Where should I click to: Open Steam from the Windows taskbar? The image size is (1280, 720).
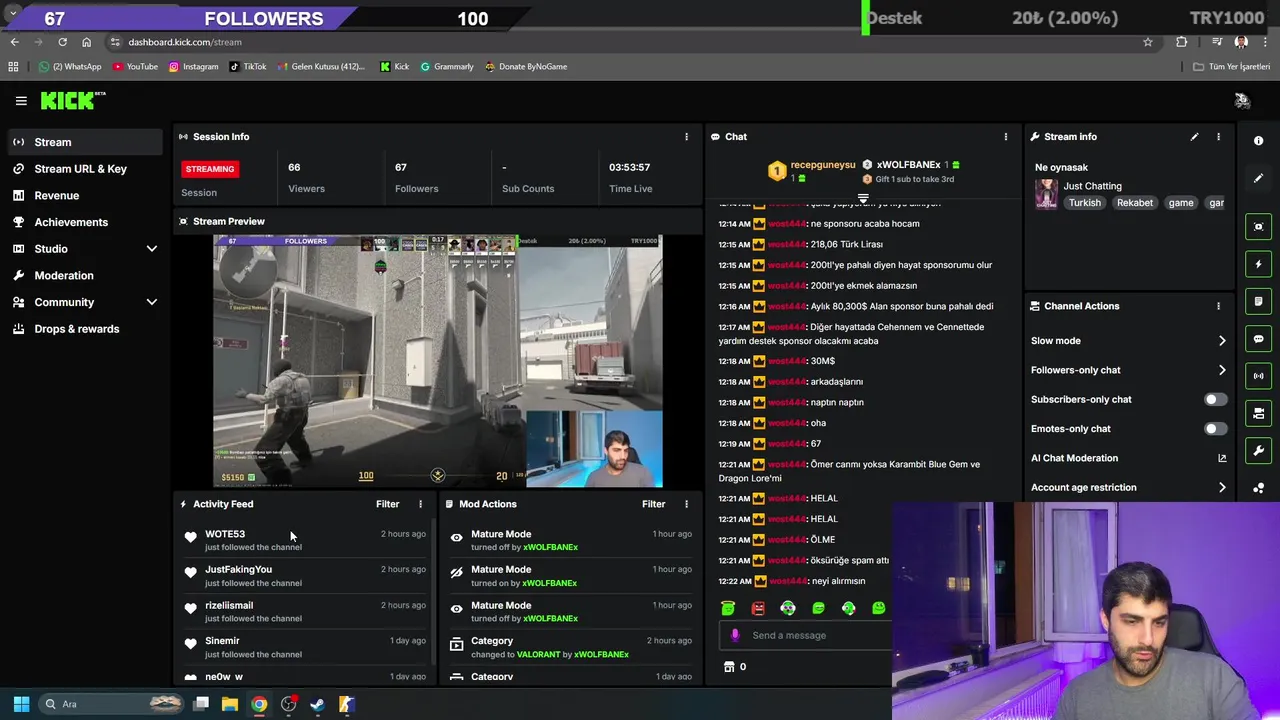click(317, 704)
